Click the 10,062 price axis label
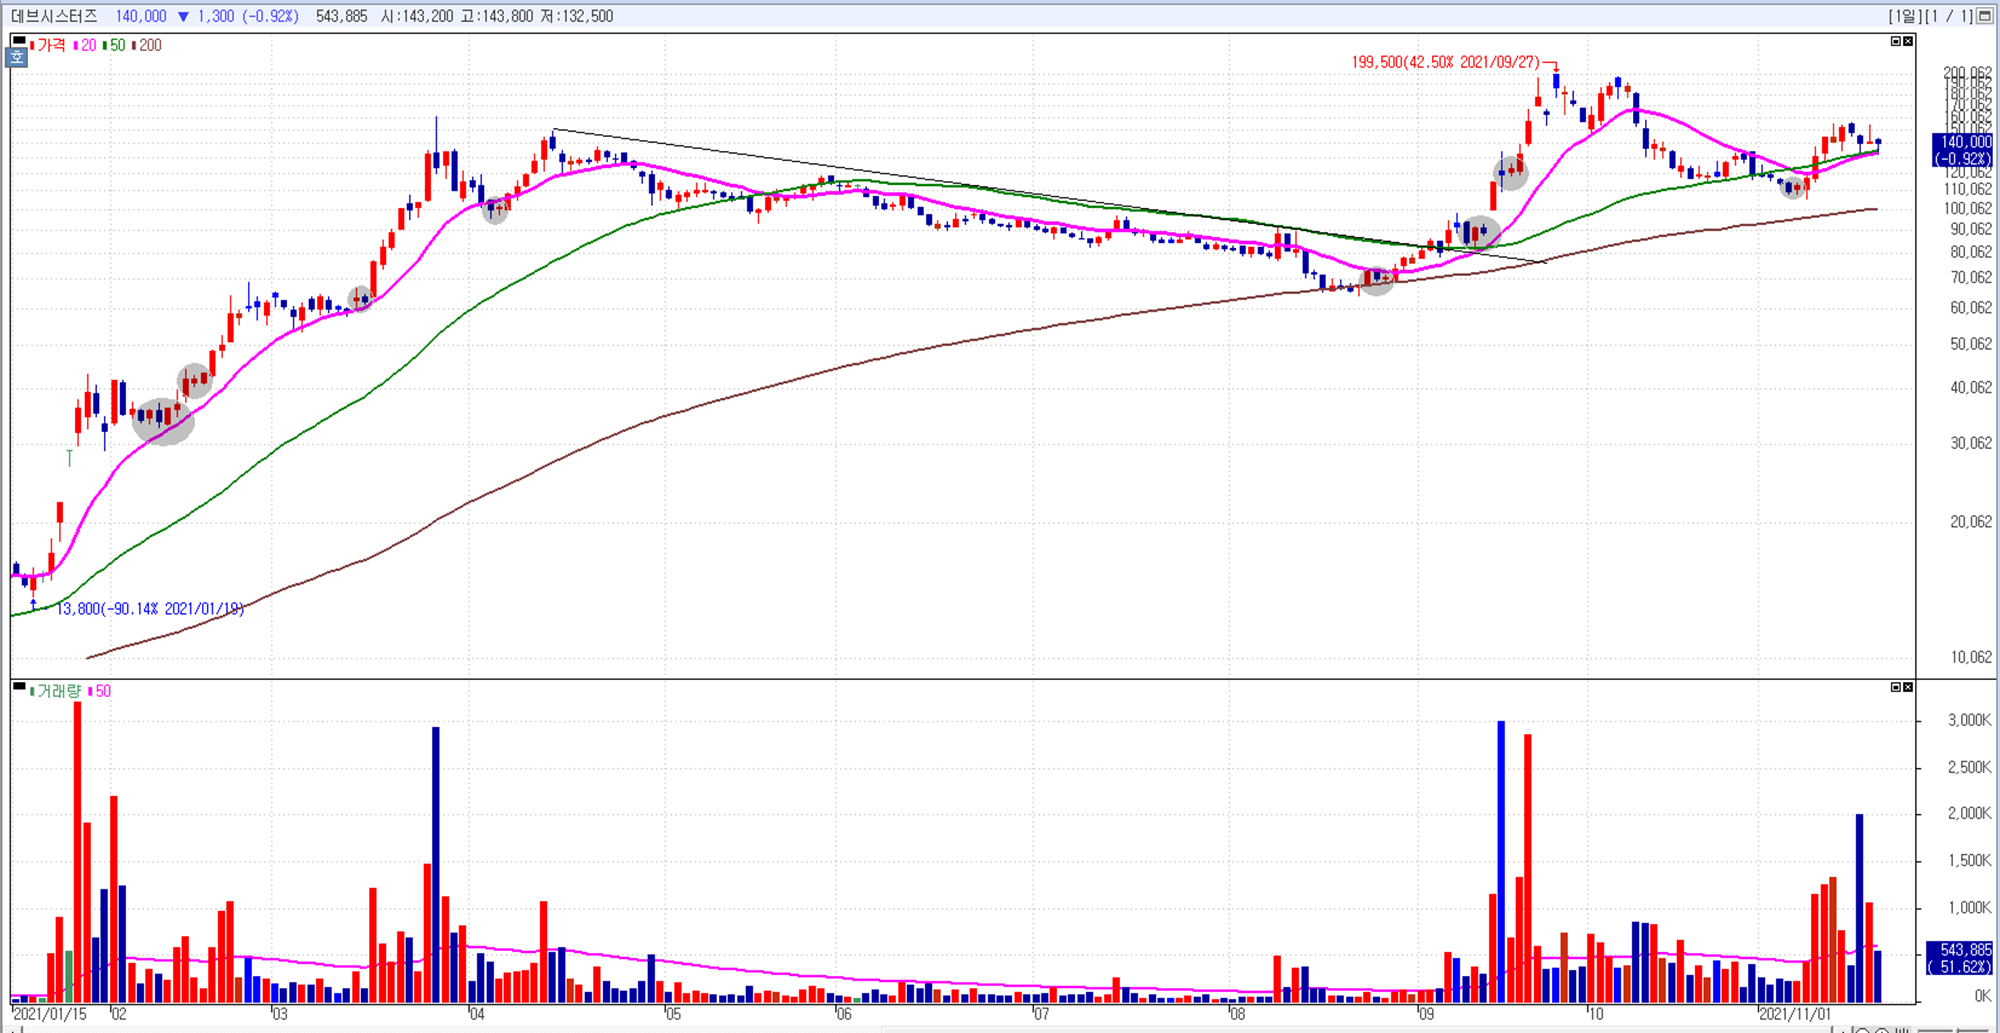The height and width of the screenshot is (1033, 2000). [1971, 657]
